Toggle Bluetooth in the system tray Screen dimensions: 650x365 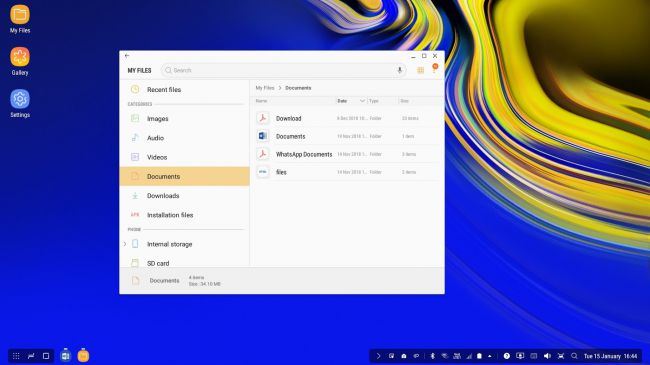432,356
